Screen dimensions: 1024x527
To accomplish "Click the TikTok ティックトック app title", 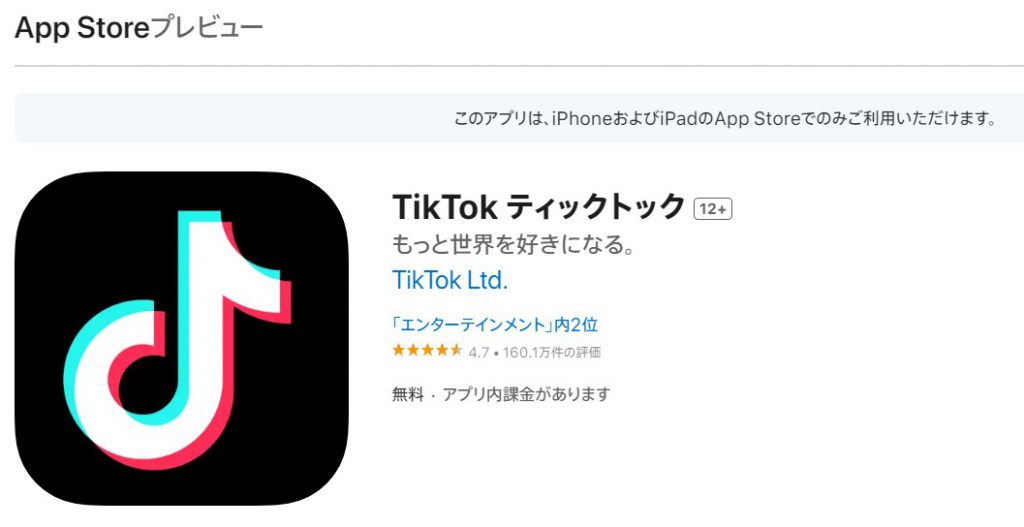I will tap(539, 208).
